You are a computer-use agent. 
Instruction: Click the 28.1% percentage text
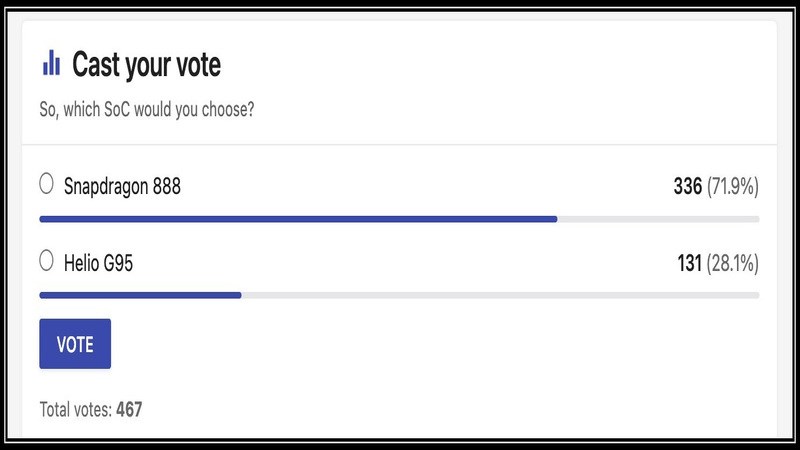(x=733, y=264)
